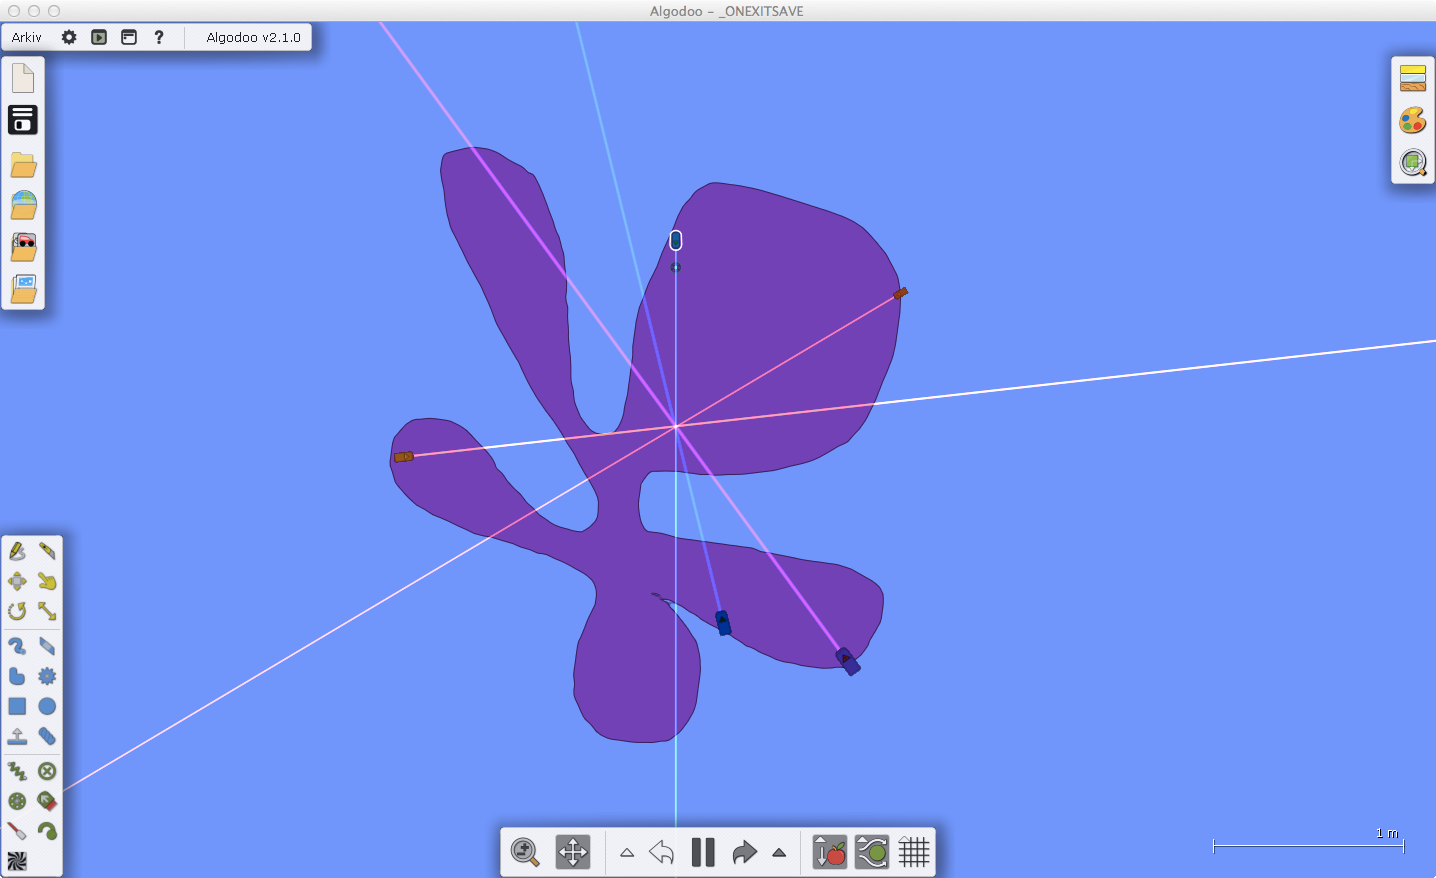The height and width of the screenshot is (878, 1436).
Task: Choose the Gear tool
Action: coord(47,676)
